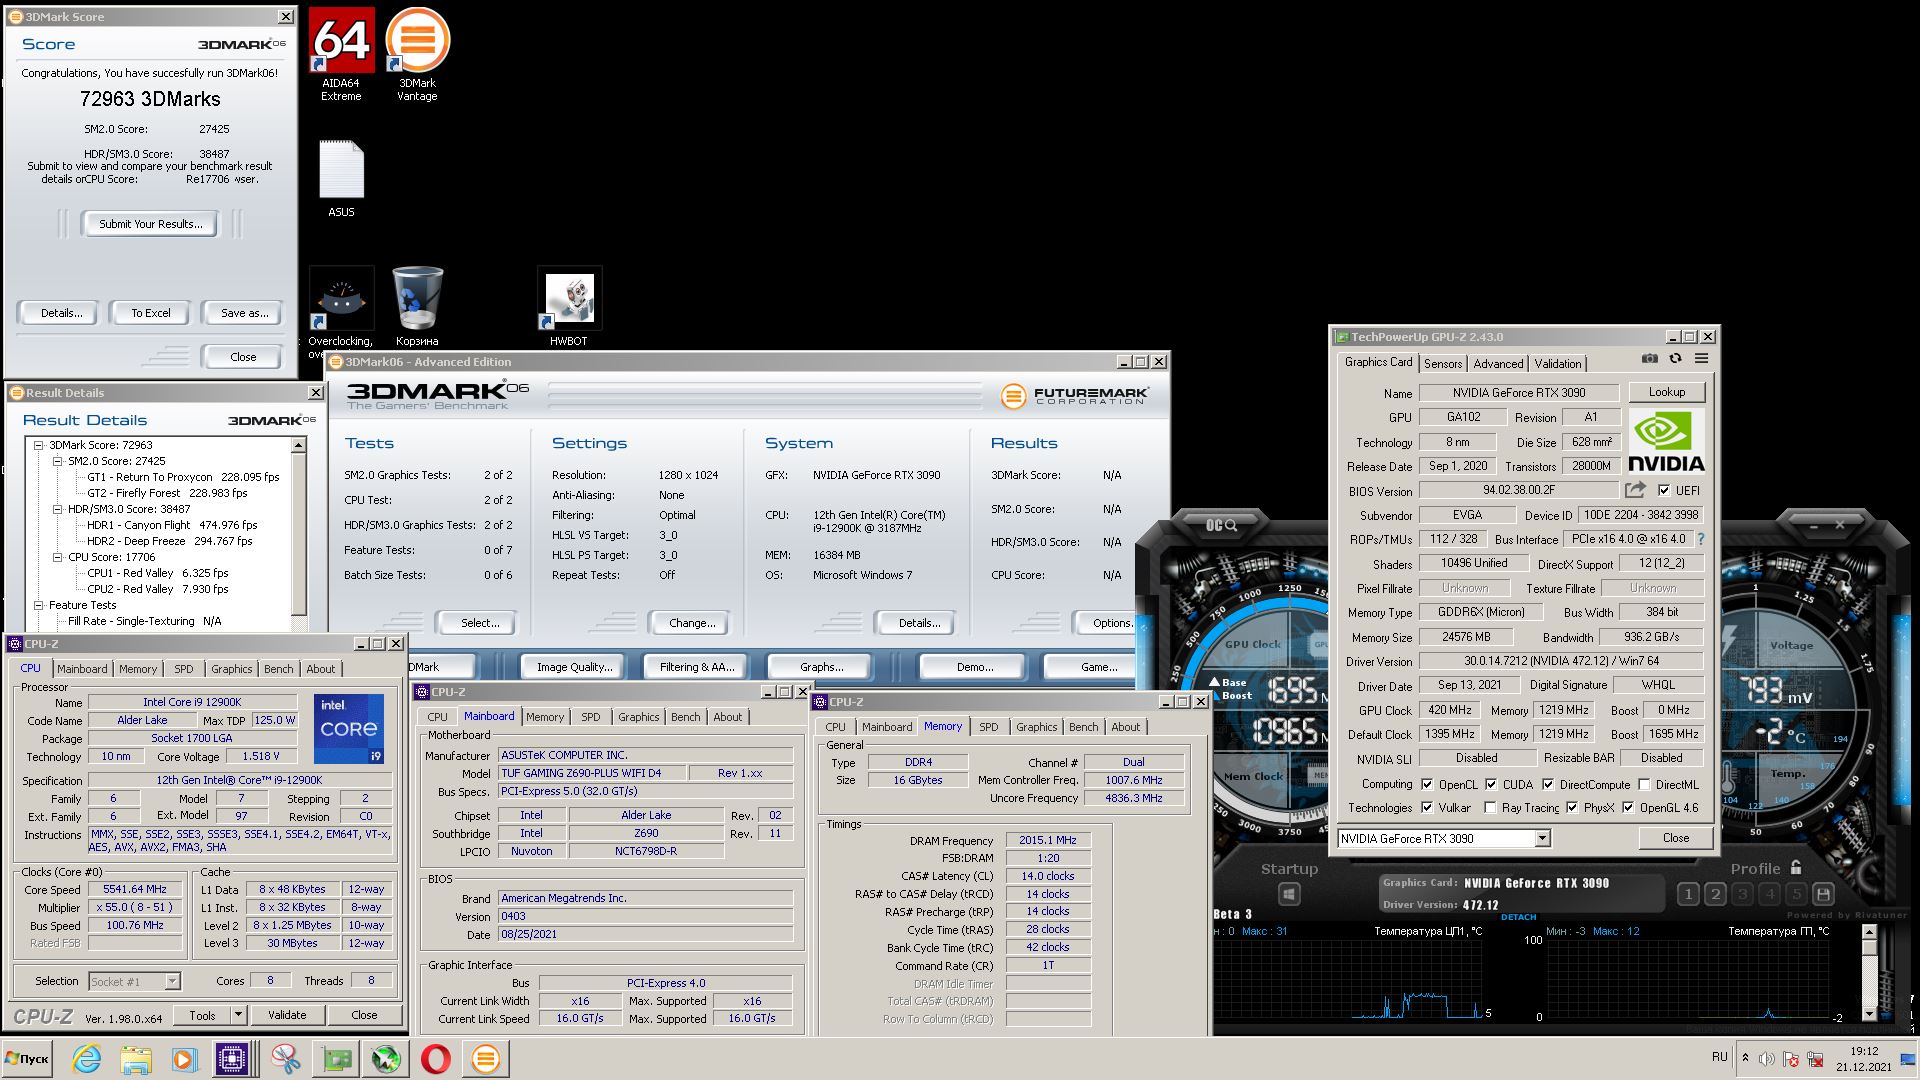The width and height of the screenshot is (1920, 1080).
Task: Switch to Sensors tab in GPU-Z
Action: pos(1443,364)
